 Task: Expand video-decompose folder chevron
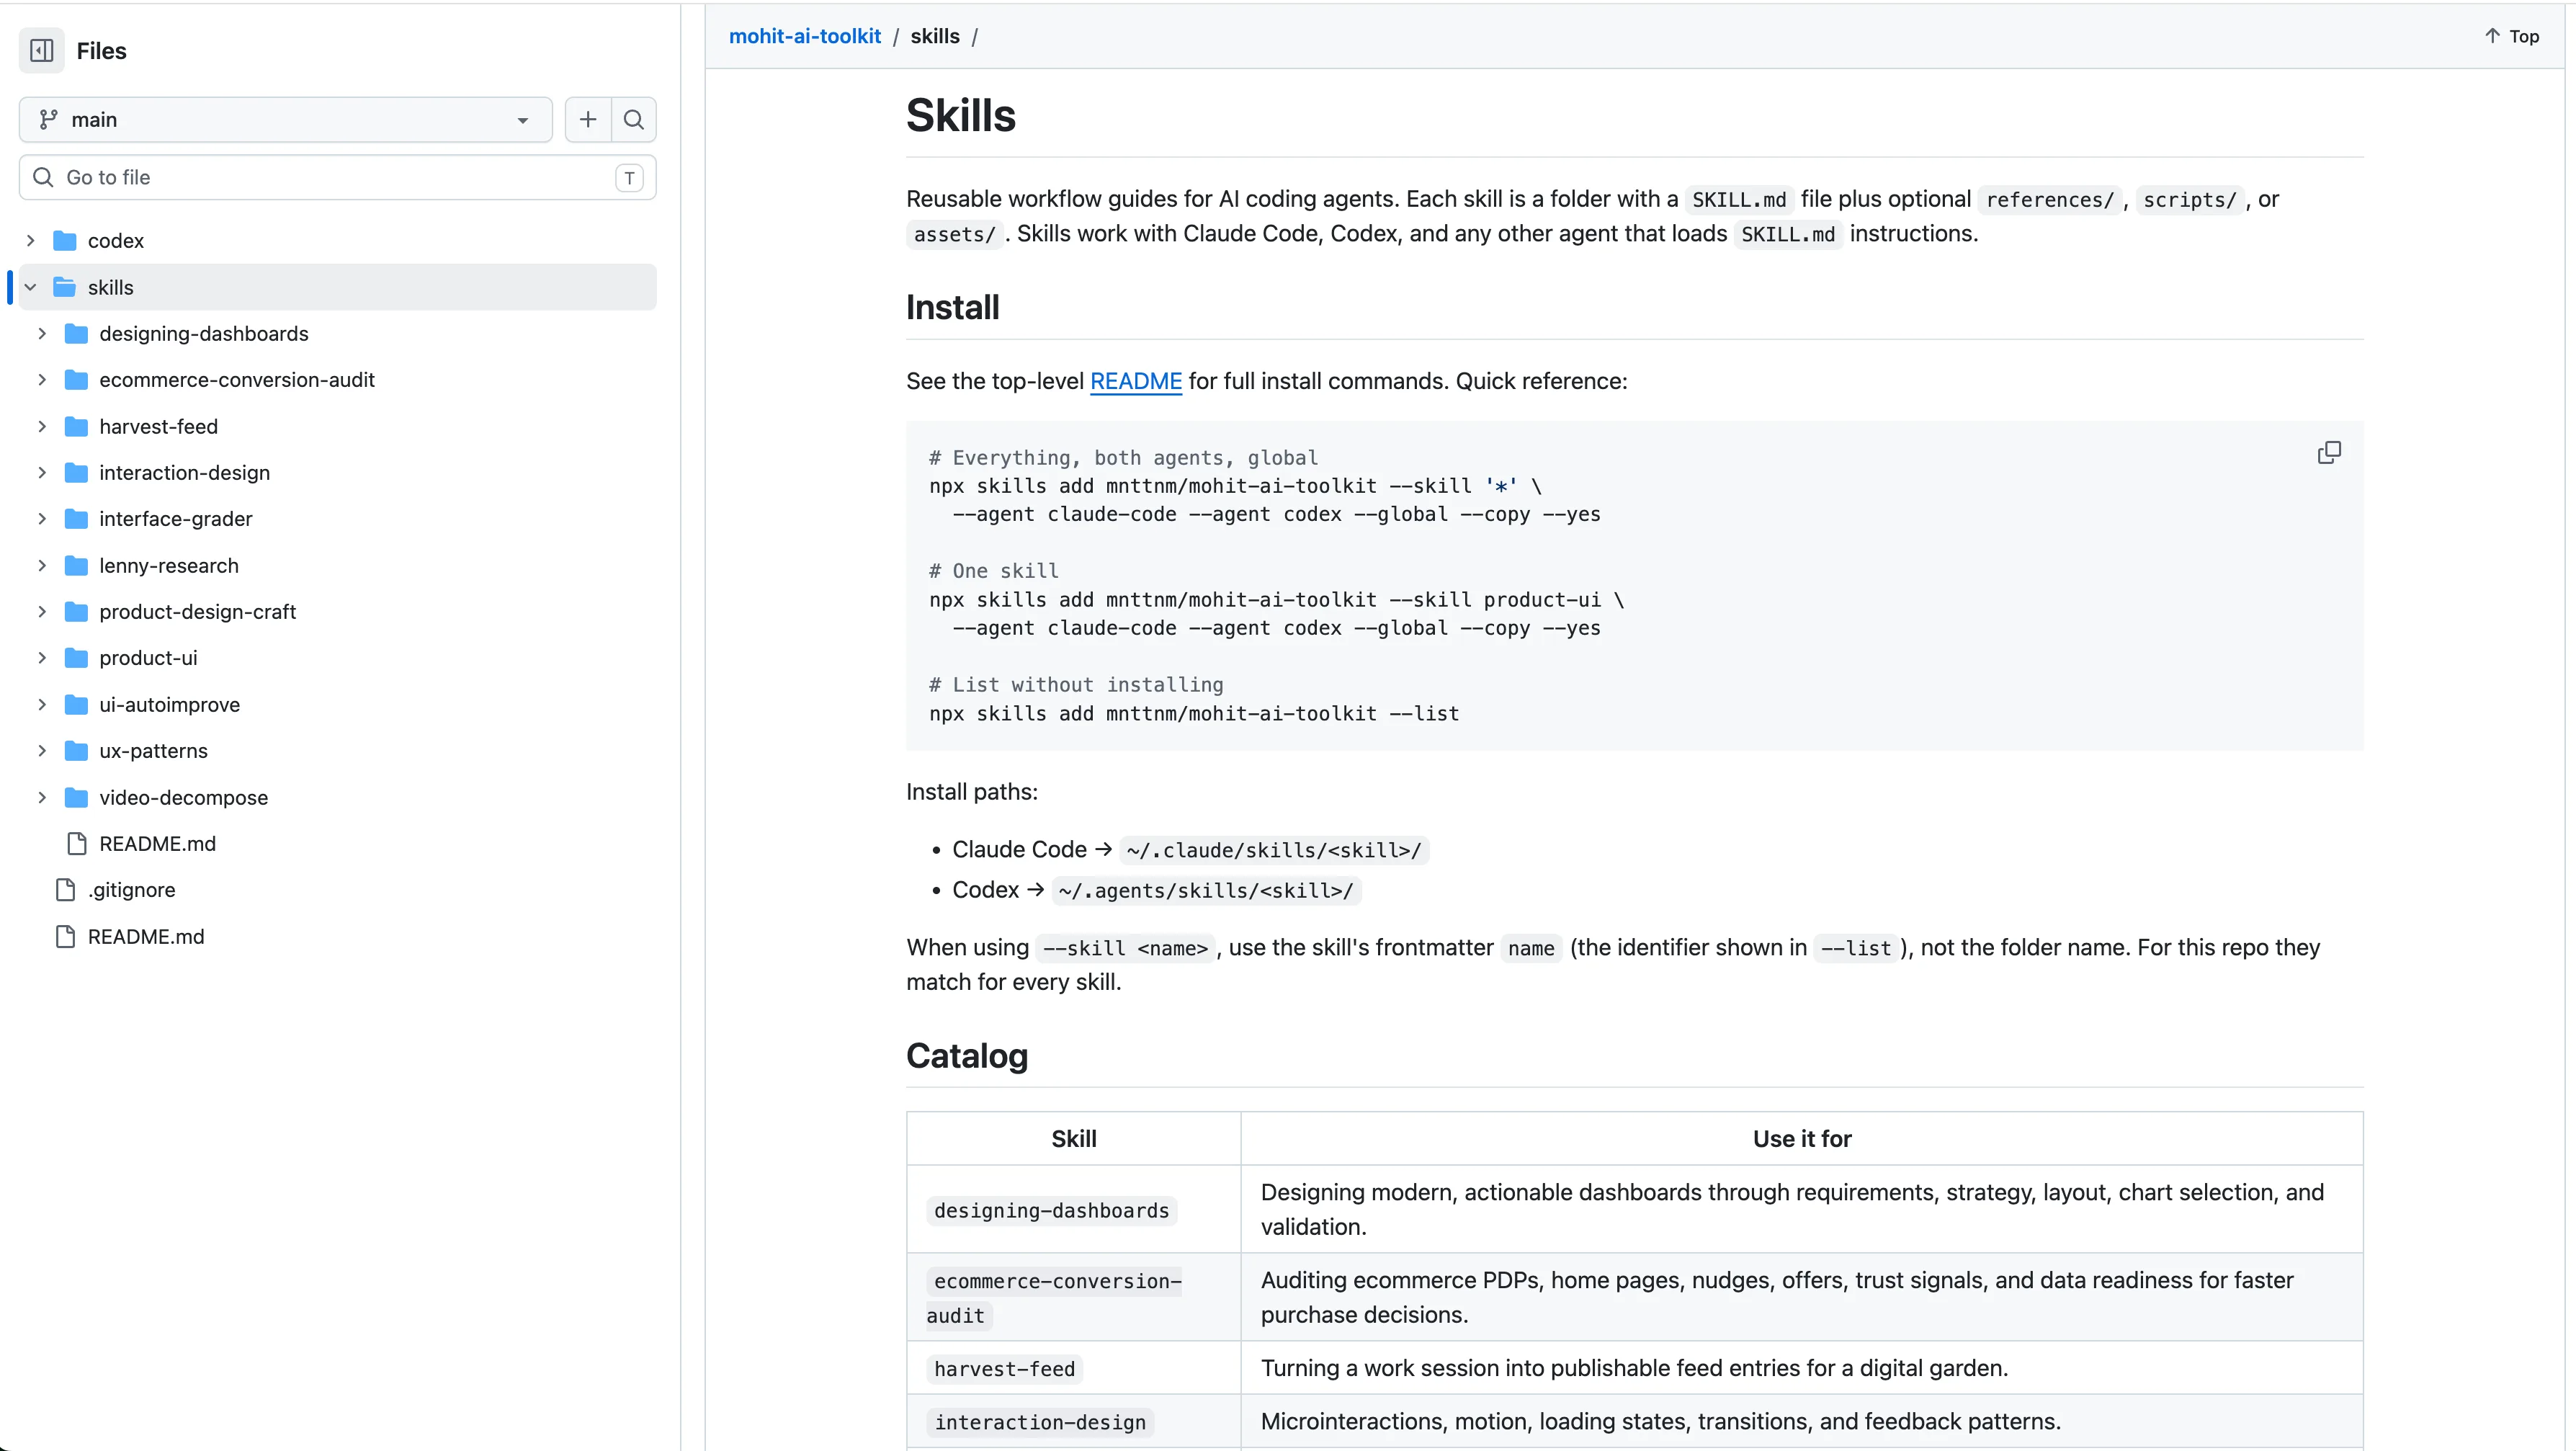[x=42, y=797]
